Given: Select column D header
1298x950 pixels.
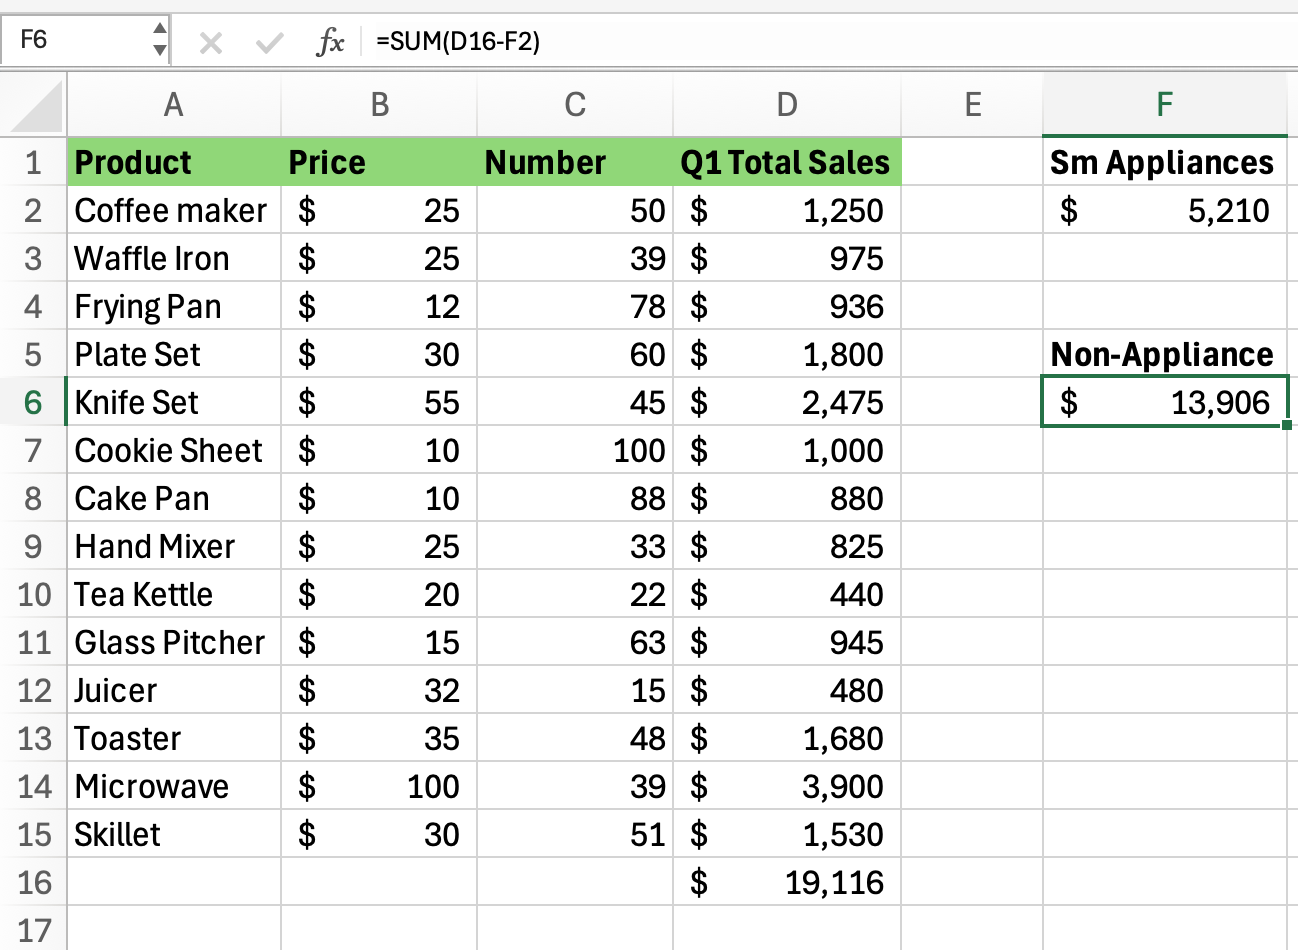Looking at the screenshot, I should tap(787, 104).
